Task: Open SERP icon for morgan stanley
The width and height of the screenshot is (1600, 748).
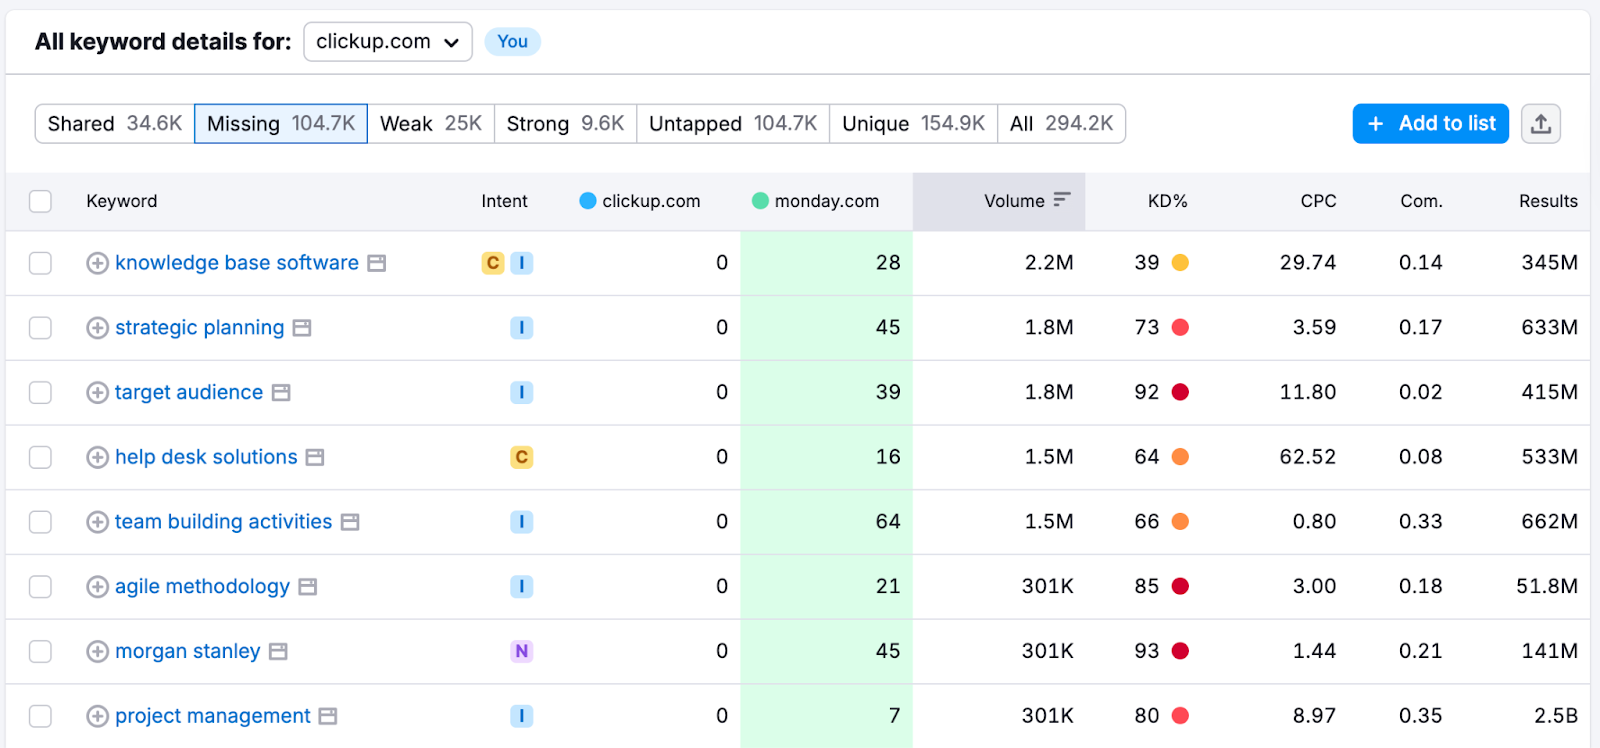Action: pyautogui.click(x=278, y=652)
